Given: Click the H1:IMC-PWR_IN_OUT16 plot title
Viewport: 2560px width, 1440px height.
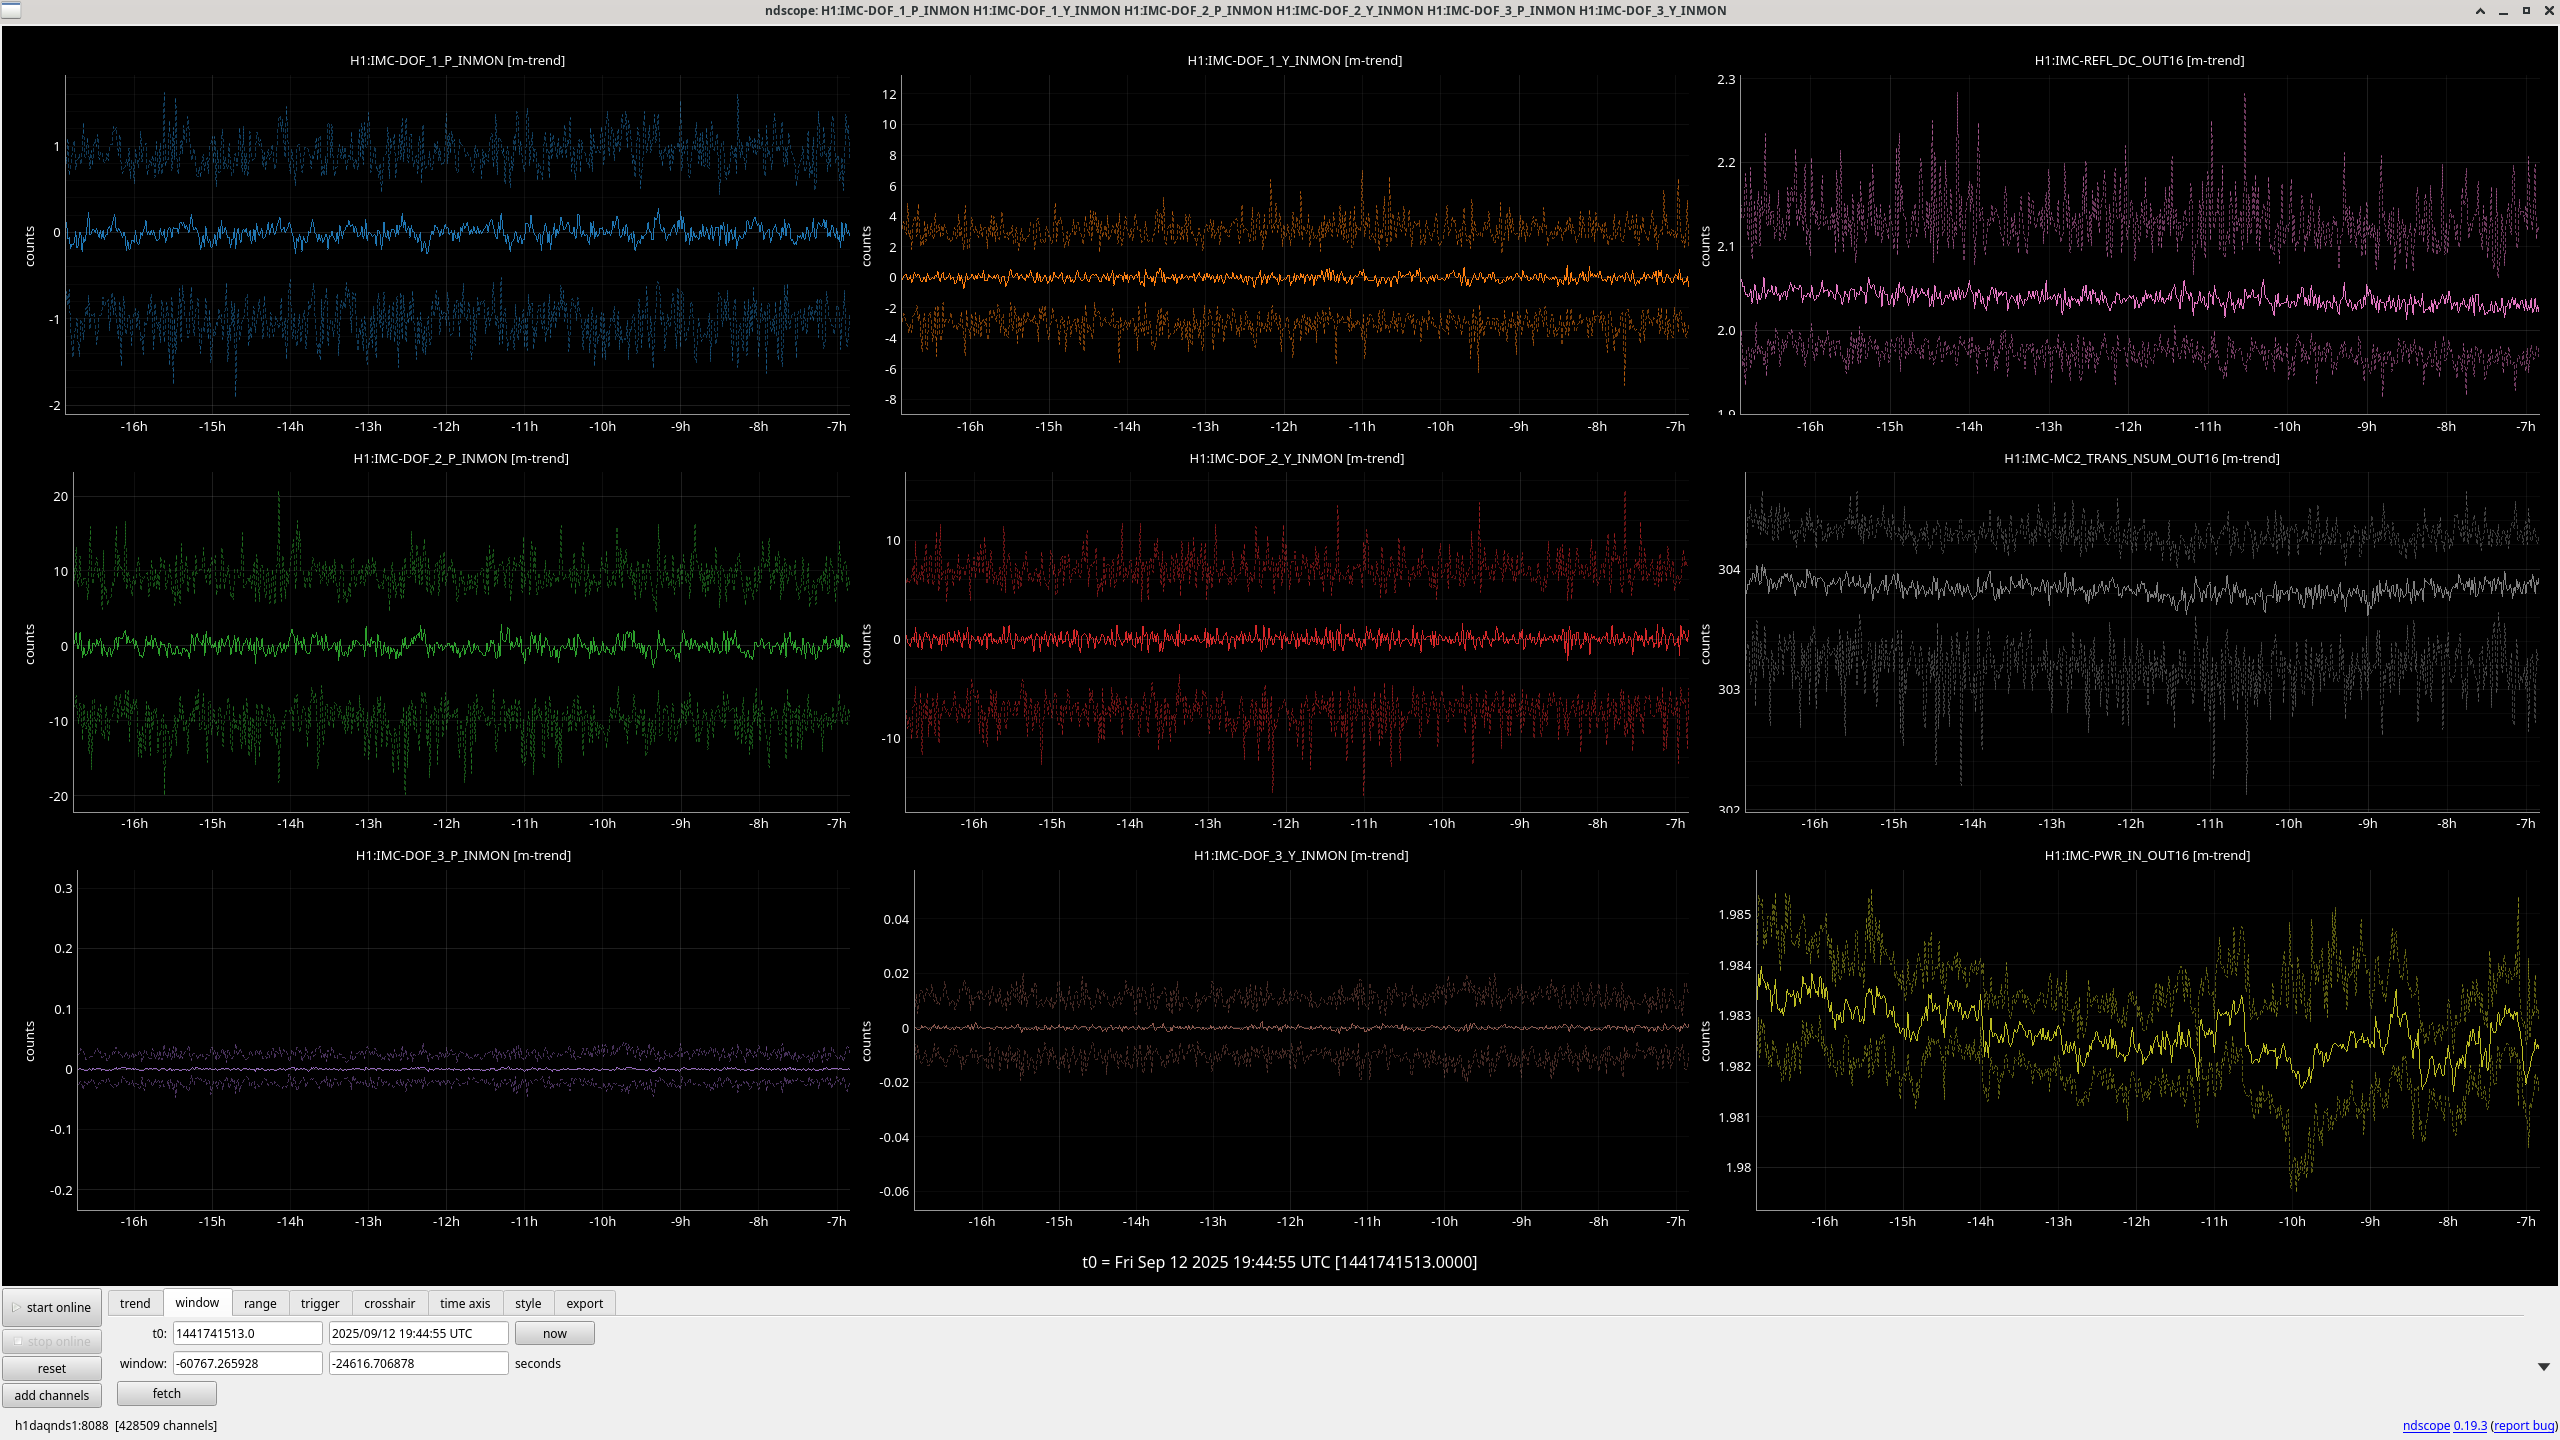Looking at the screenshot, I should click(2147, 856).
